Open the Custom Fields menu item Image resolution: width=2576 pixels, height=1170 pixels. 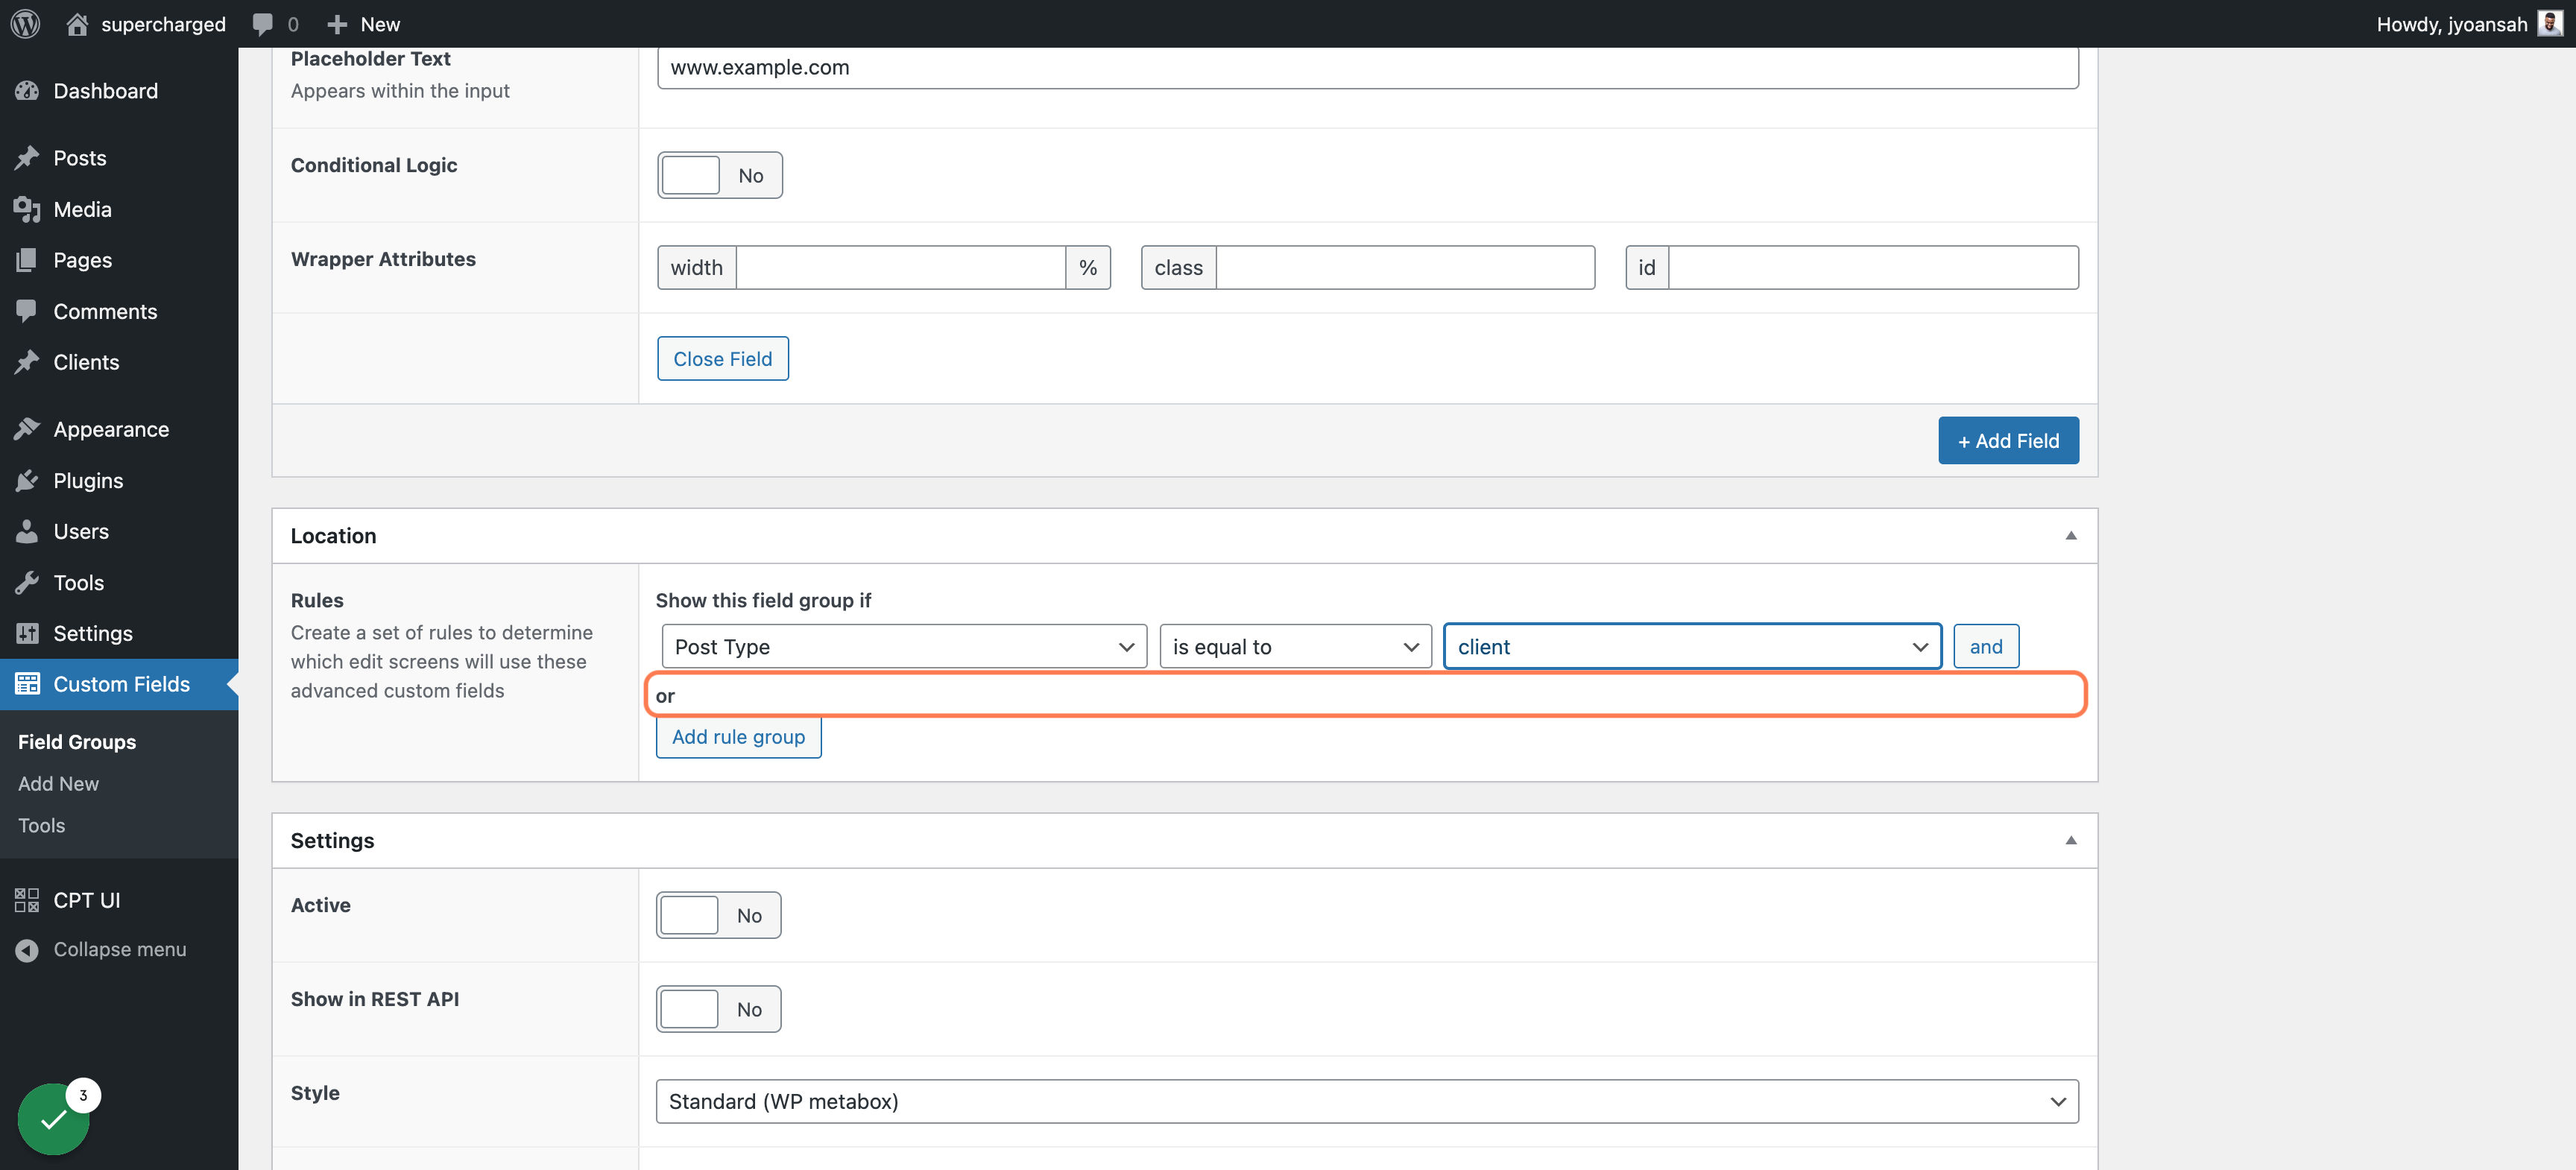coord(119,684)
